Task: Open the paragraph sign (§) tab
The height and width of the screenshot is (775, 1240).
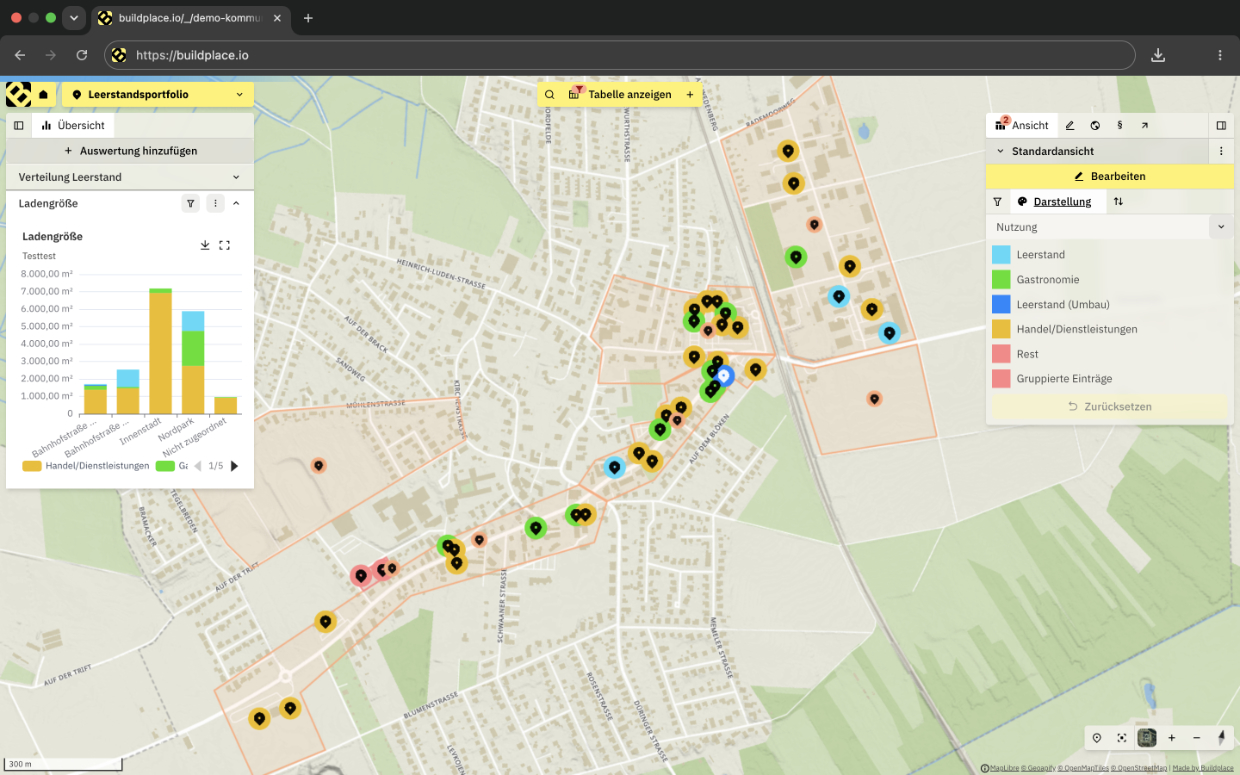Action: [x=1120, y=126]
